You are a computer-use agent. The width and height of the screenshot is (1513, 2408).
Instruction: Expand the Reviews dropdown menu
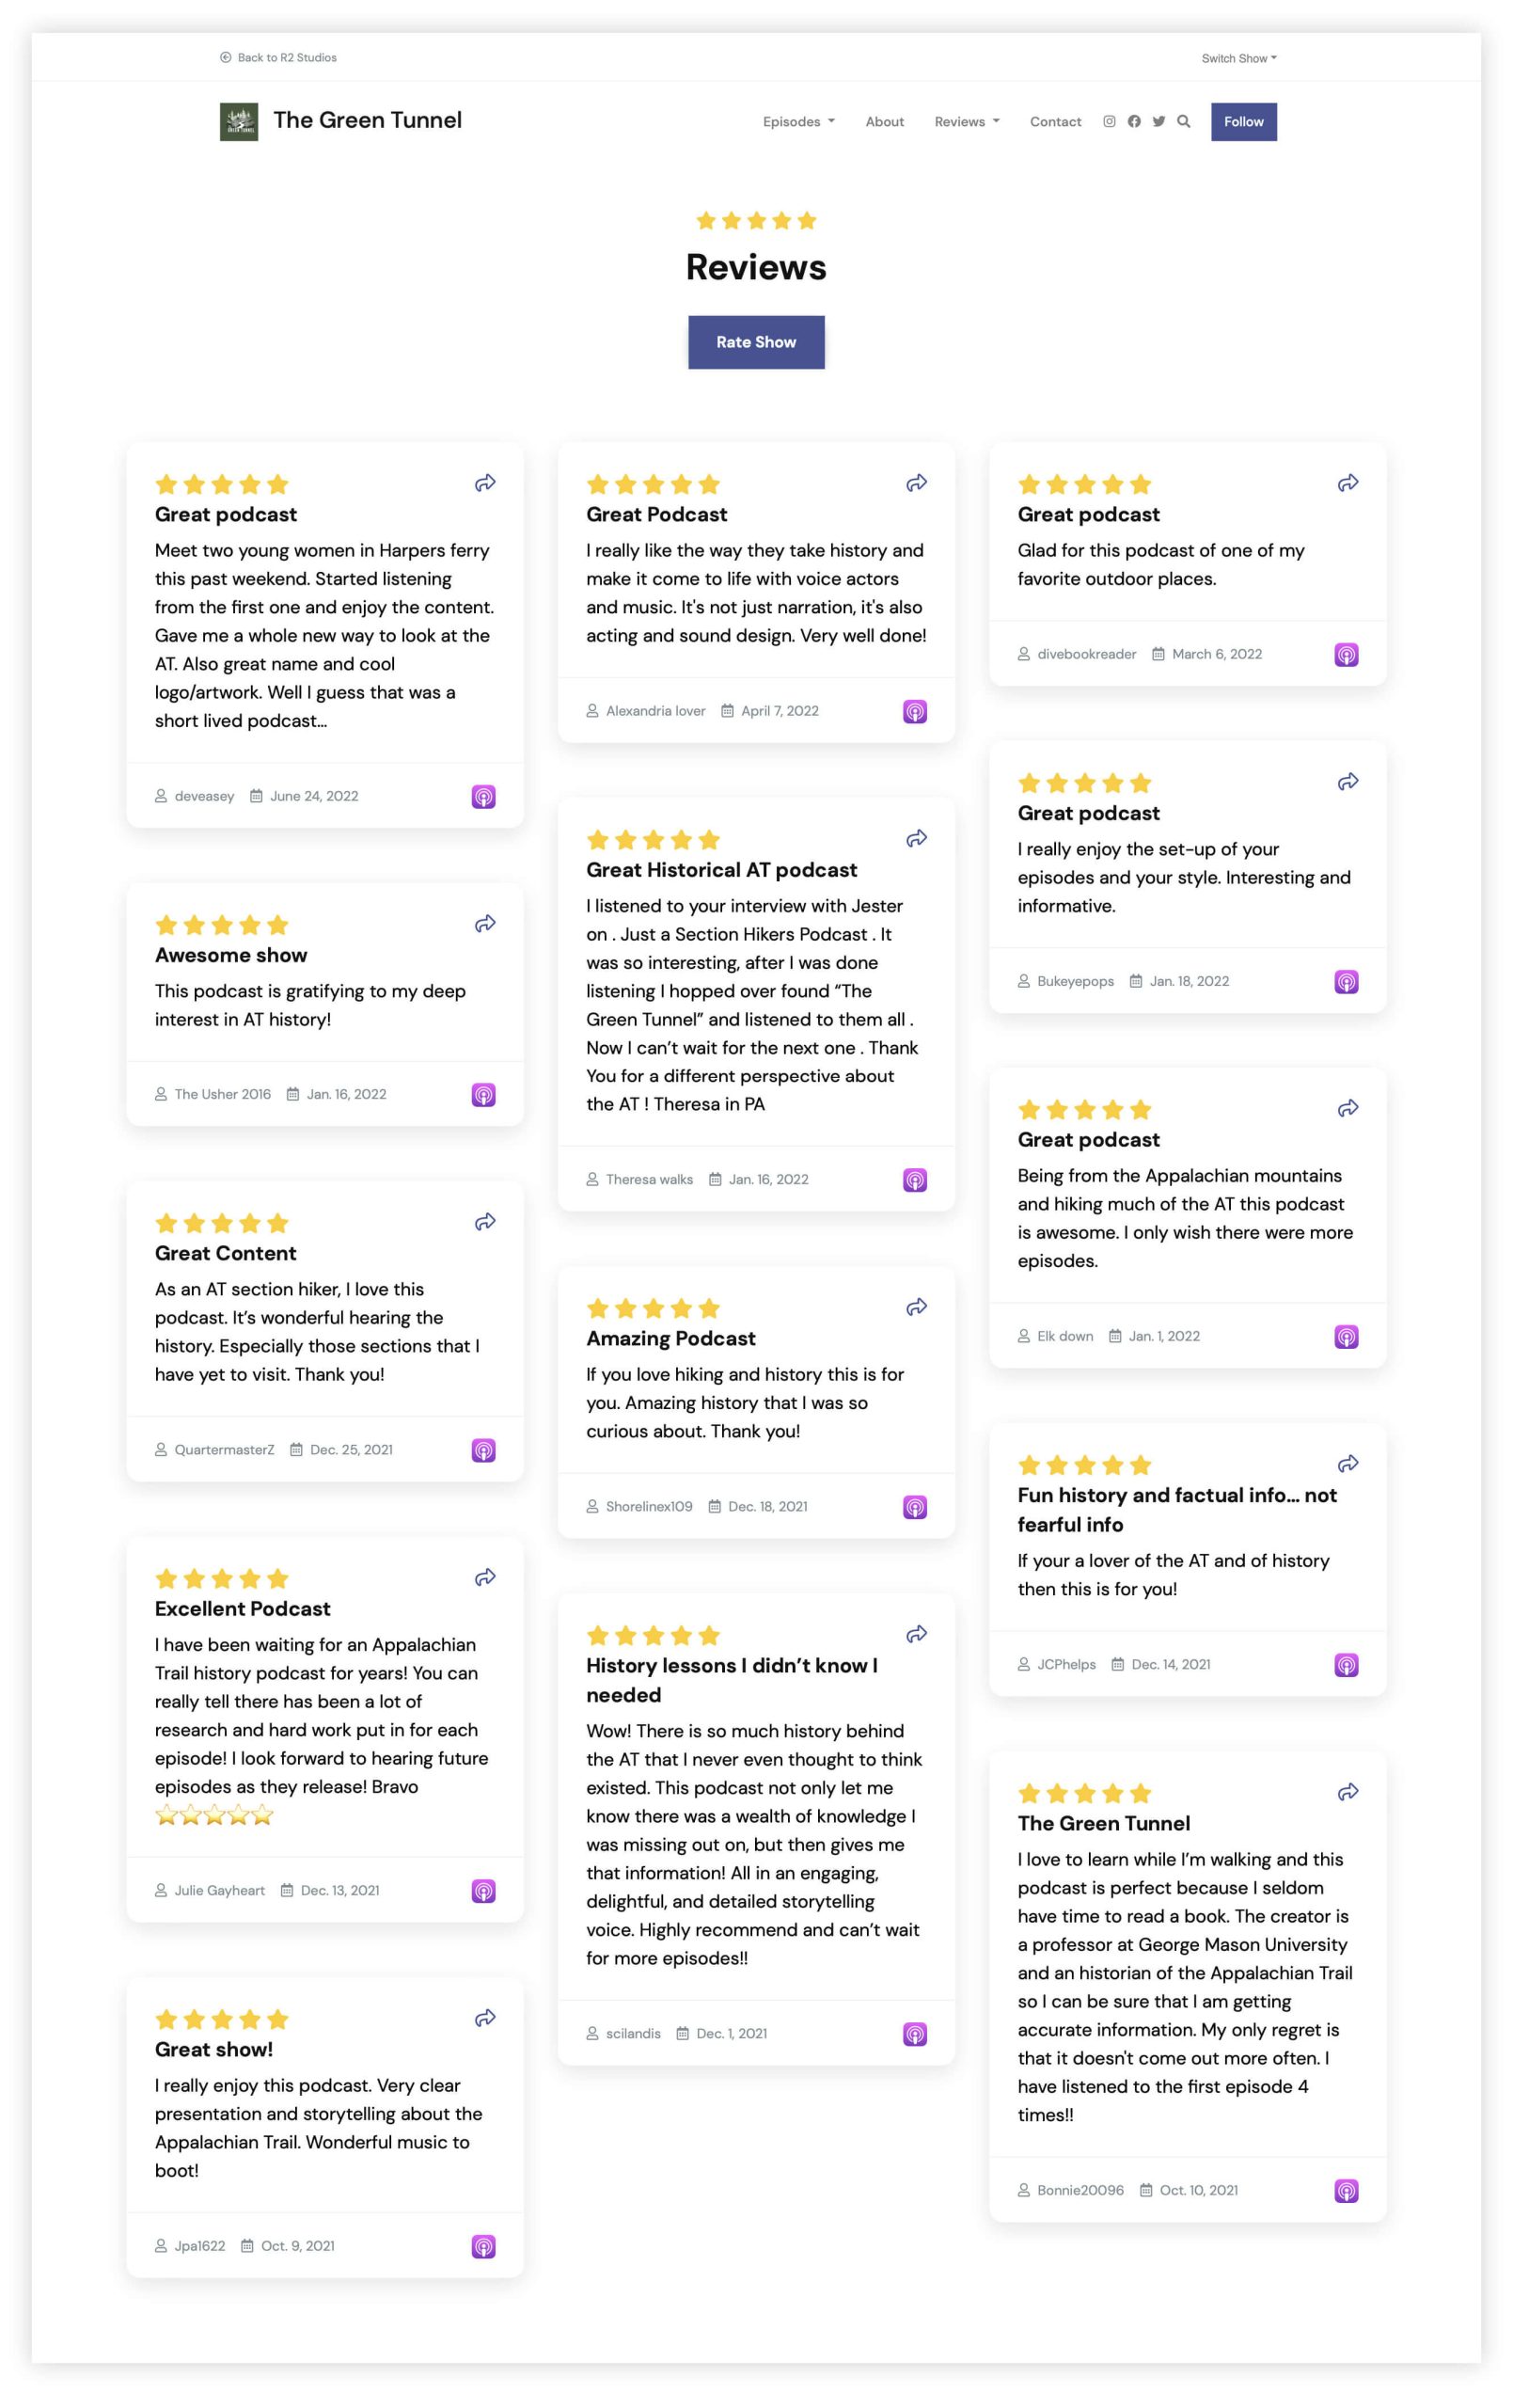tap(967, 122)
